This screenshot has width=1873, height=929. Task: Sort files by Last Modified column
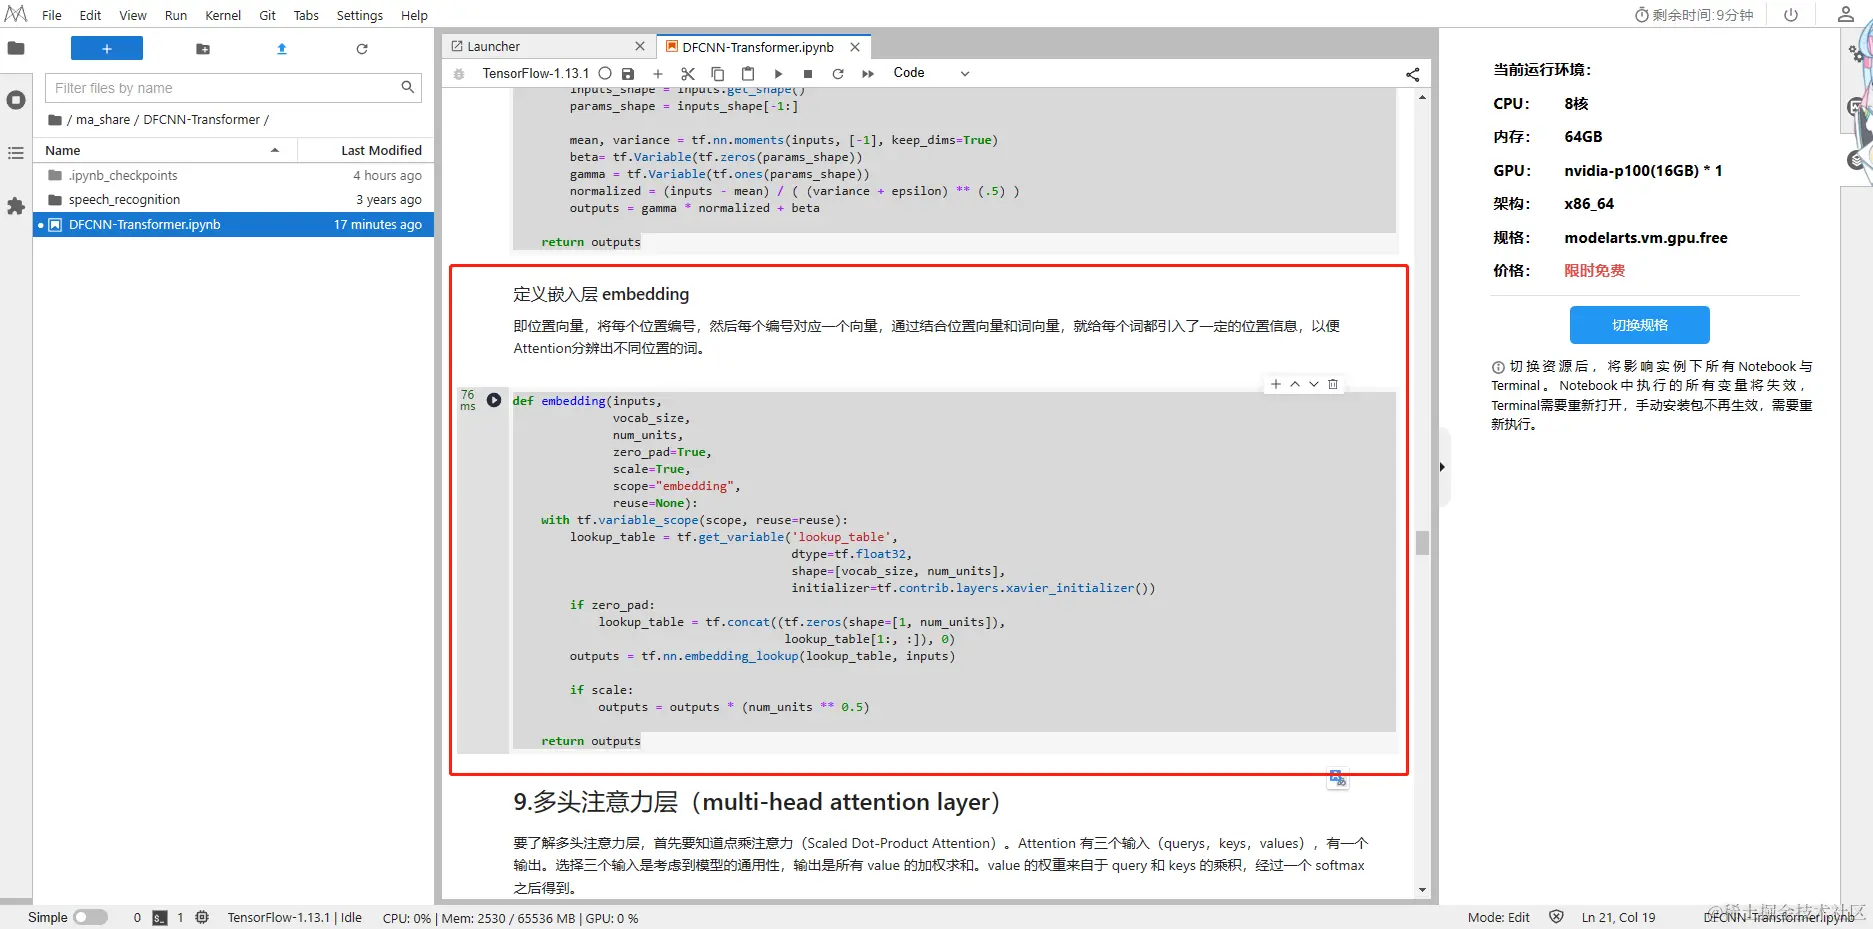pos(366,150)
